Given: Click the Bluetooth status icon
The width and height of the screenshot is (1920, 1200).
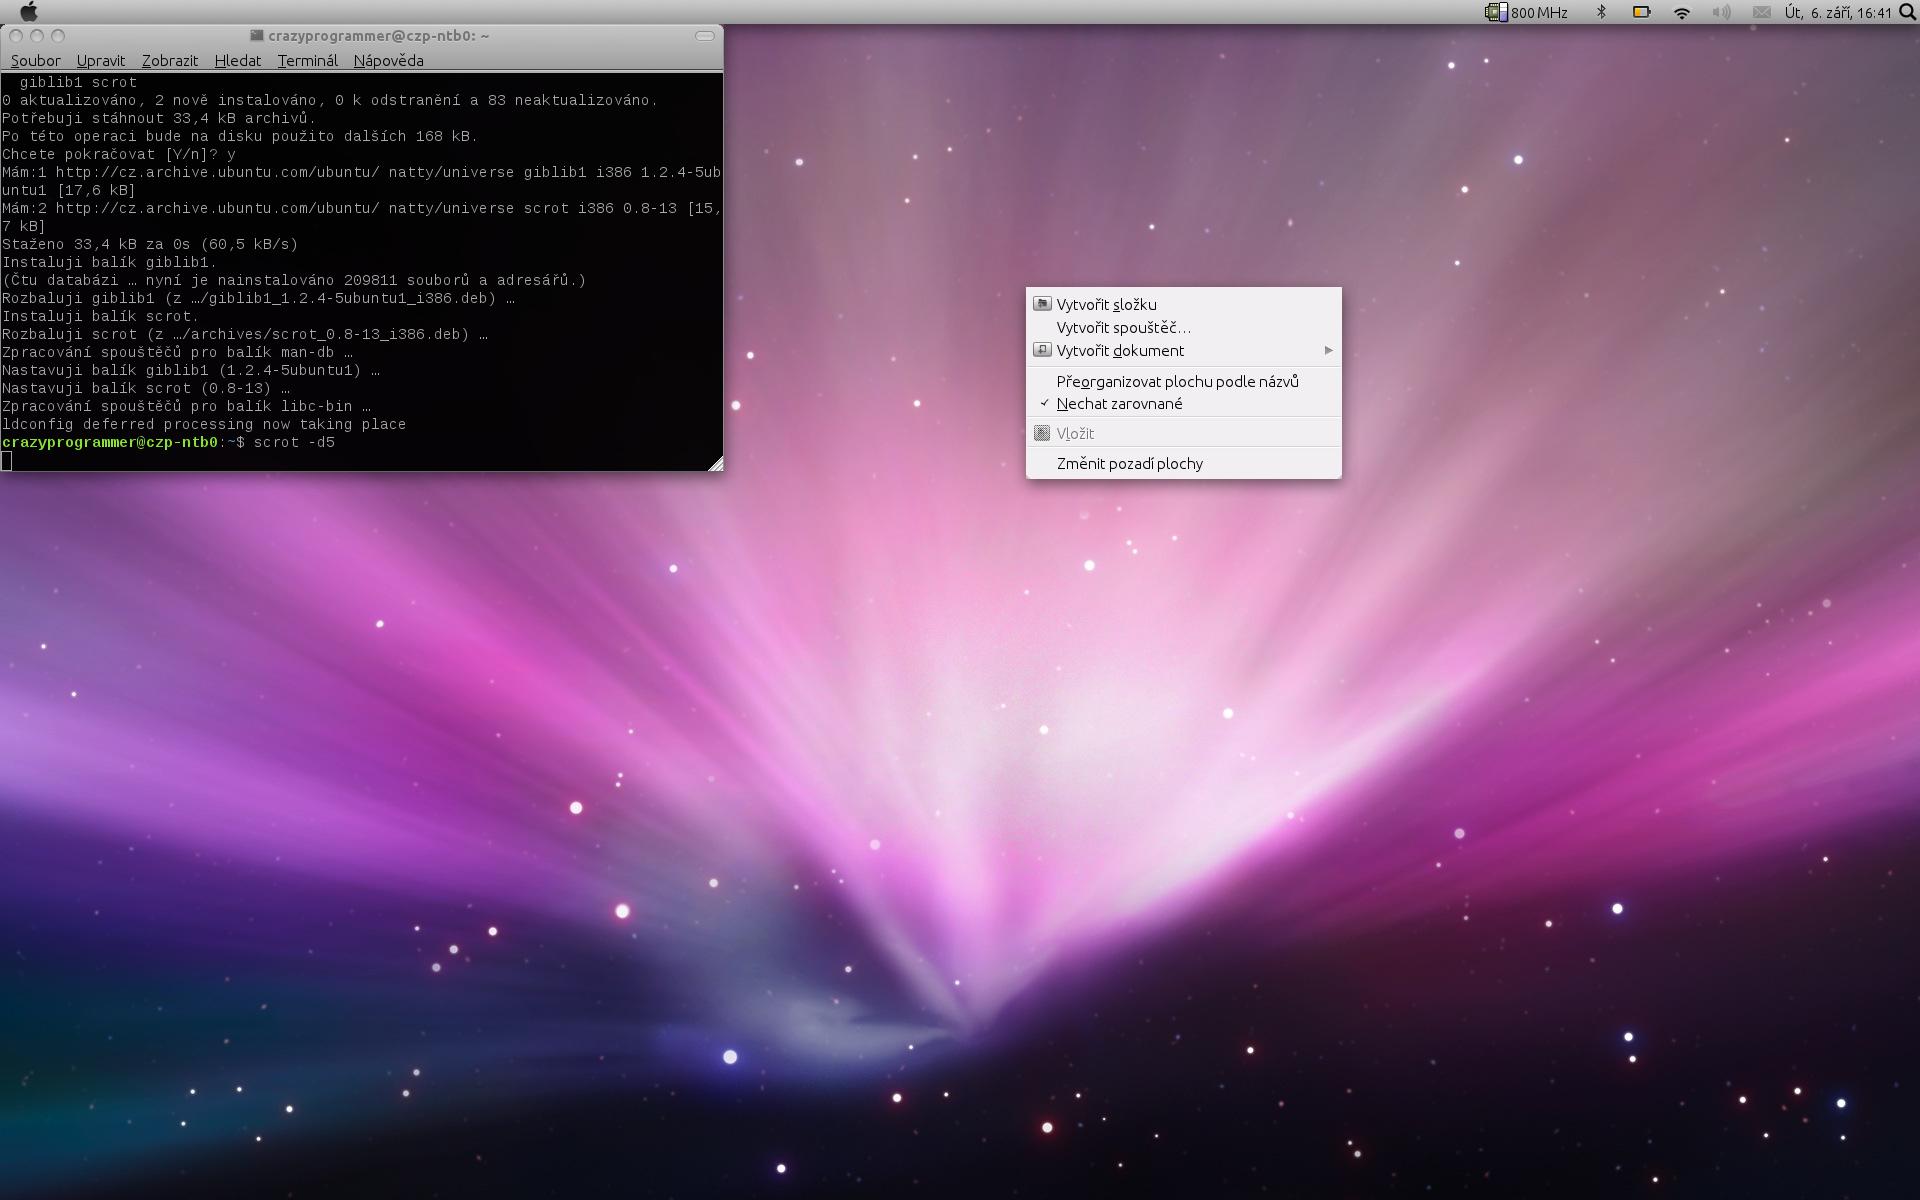Looking at the screenshot, I should (1601, 12).
